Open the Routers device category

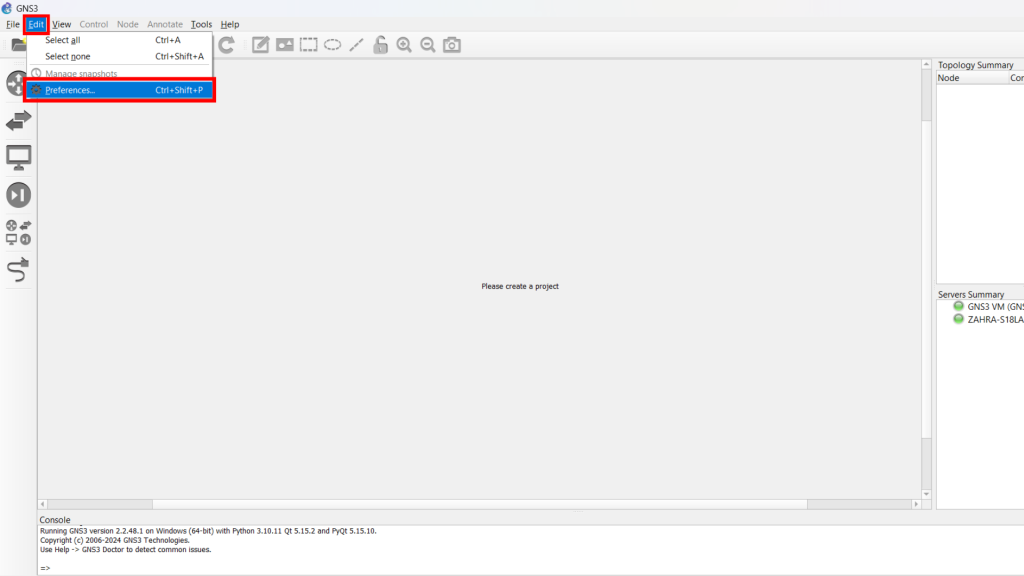pyautogui.click(x=18, y=83)
